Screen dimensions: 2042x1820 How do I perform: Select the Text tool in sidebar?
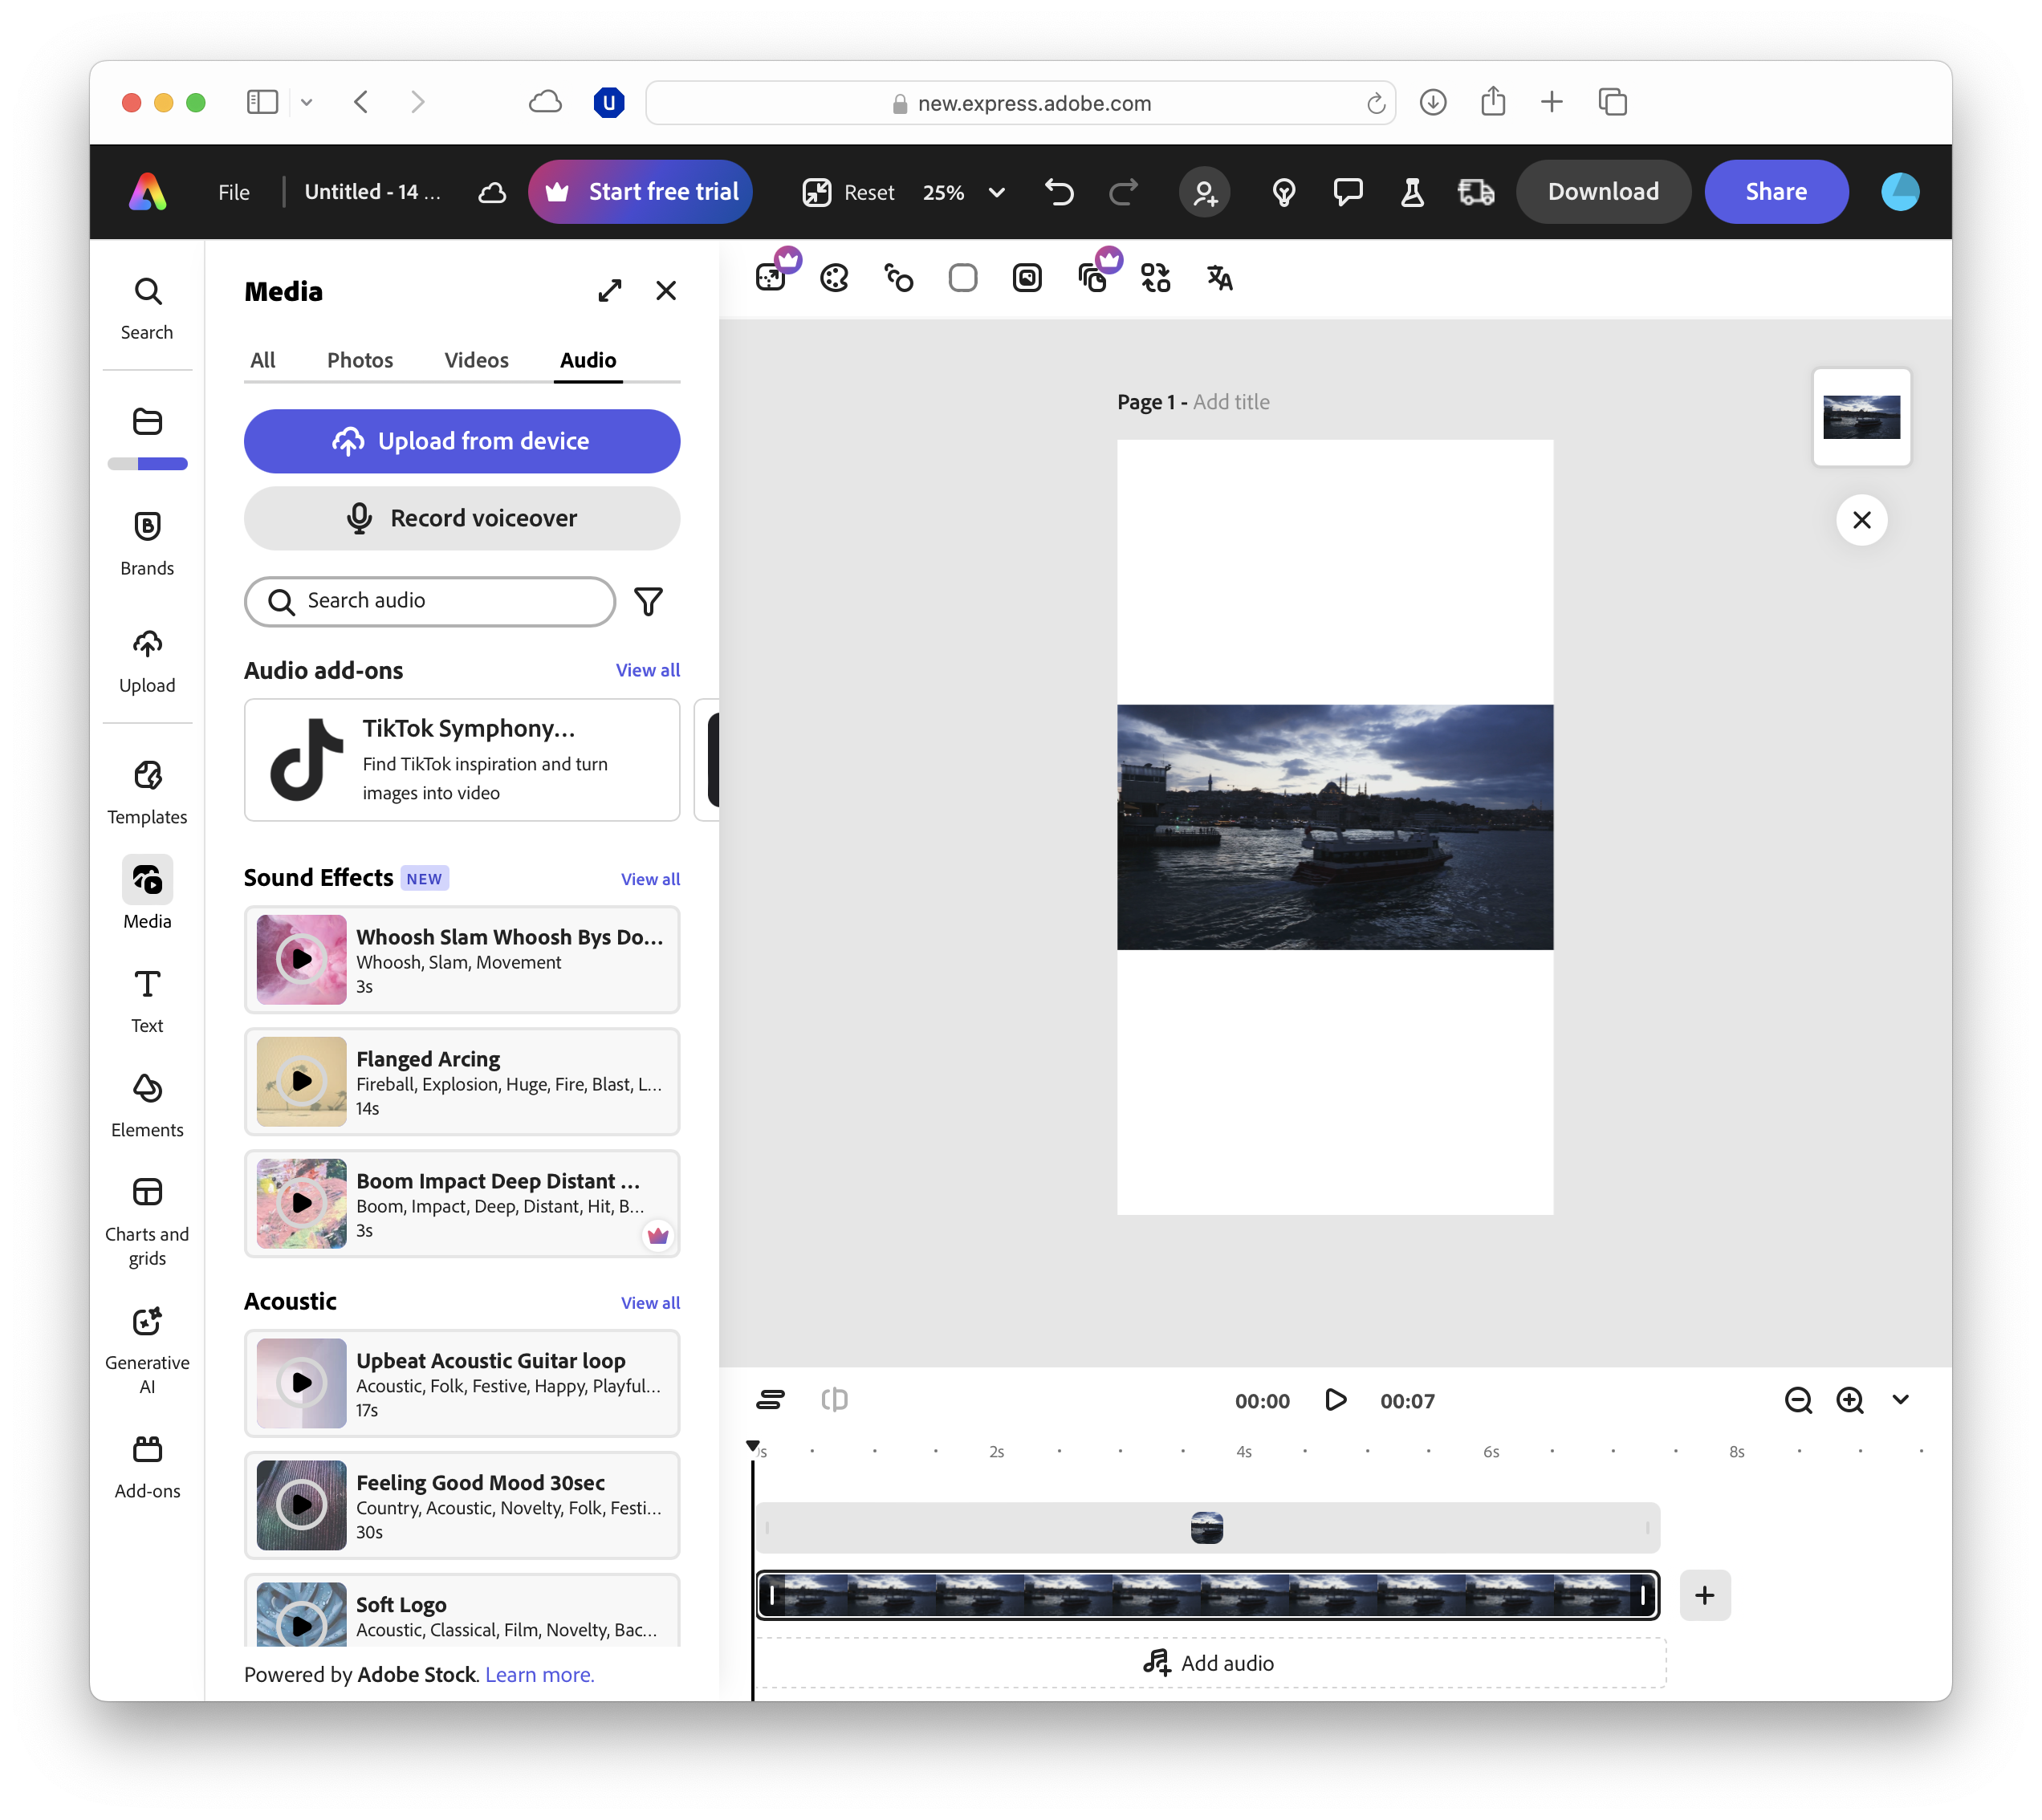(x=147, y=1001)
